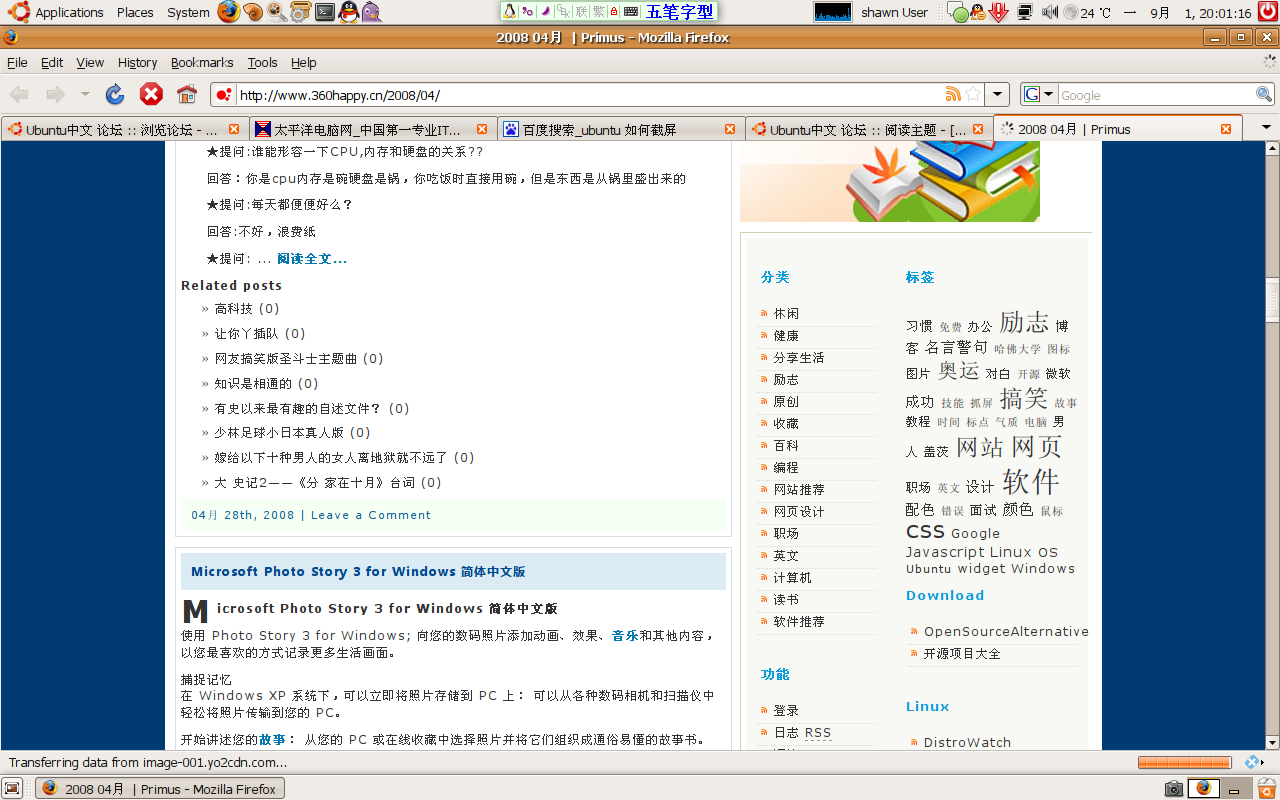Switch to the 太平洋电脑网 tab
This screenshot has height=800, width=1280.
[x=372, y=129]
